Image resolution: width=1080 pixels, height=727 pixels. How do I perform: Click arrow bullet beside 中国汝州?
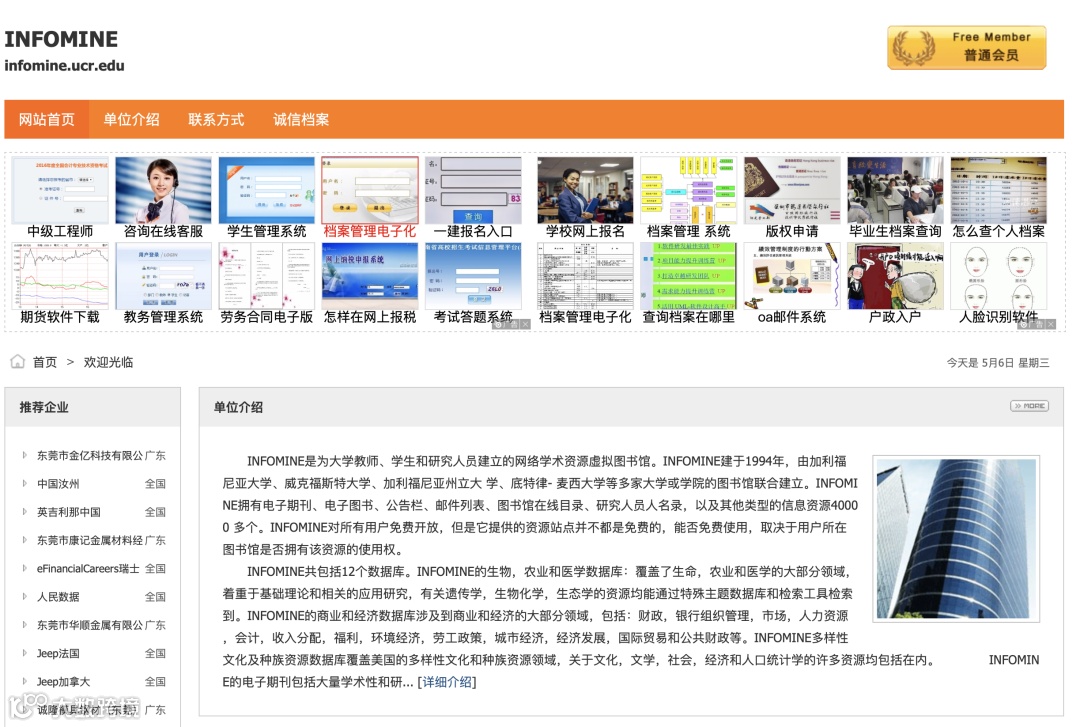click(24, 484)
